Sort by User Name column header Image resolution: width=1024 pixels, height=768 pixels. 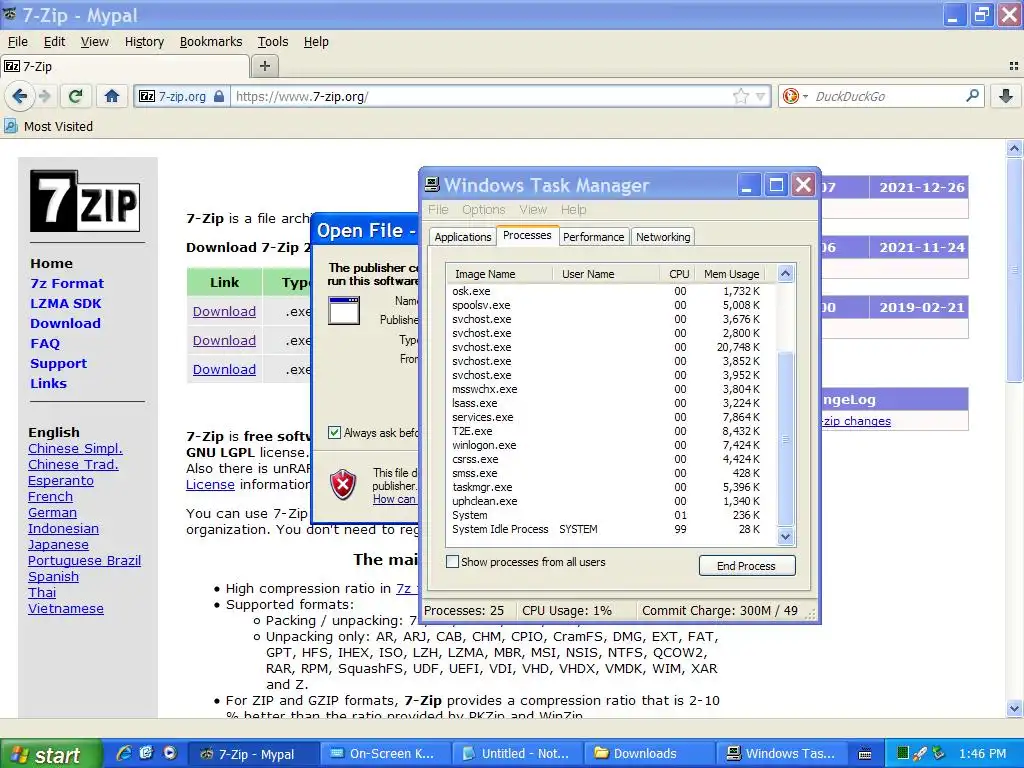point(606,274)
